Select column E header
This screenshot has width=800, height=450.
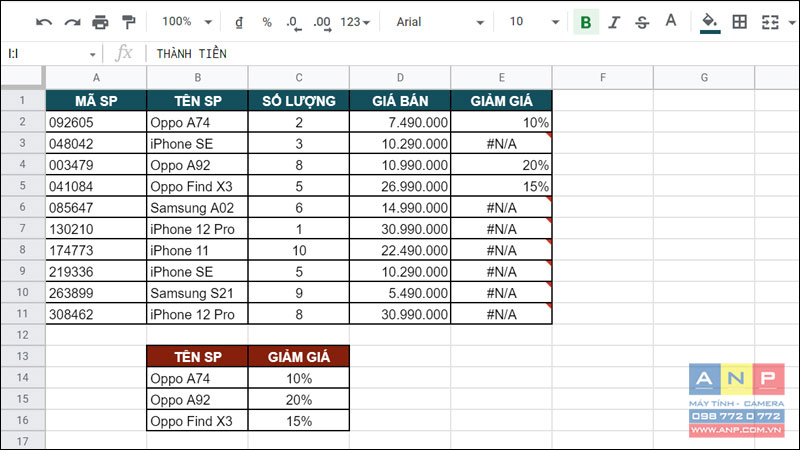point(502,78)
